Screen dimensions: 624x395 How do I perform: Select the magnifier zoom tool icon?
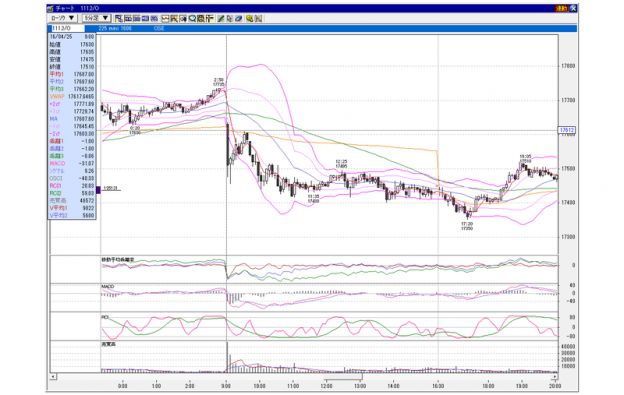192,18
